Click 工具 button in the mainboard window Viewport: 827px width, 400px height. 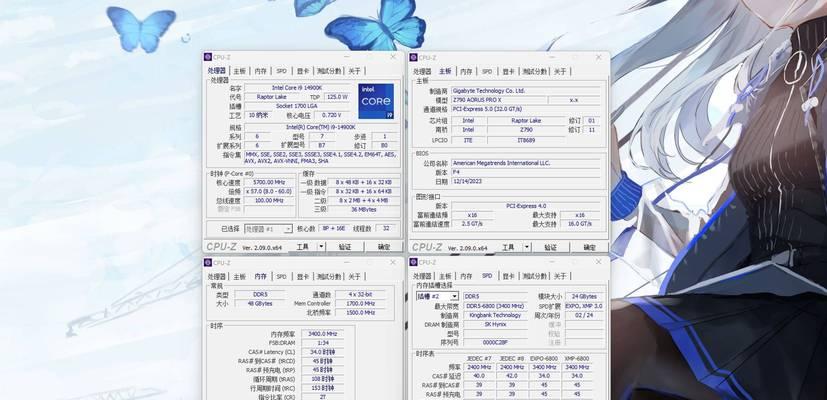(508, 247)
